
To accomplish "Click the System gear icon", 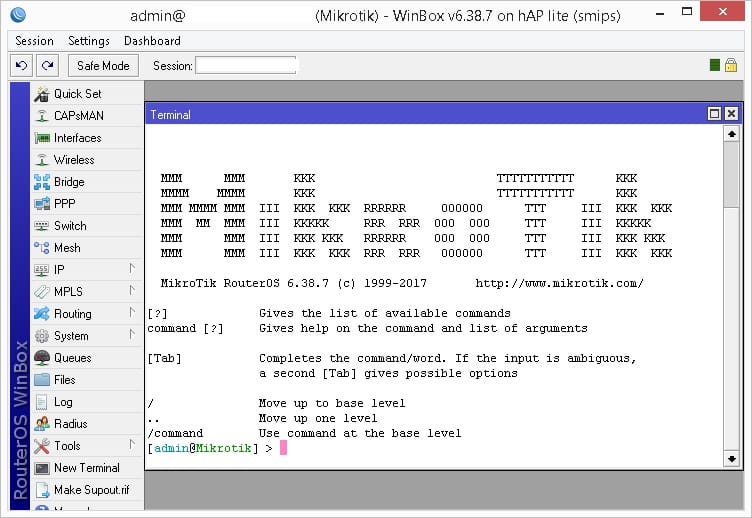I will (42, 336).
